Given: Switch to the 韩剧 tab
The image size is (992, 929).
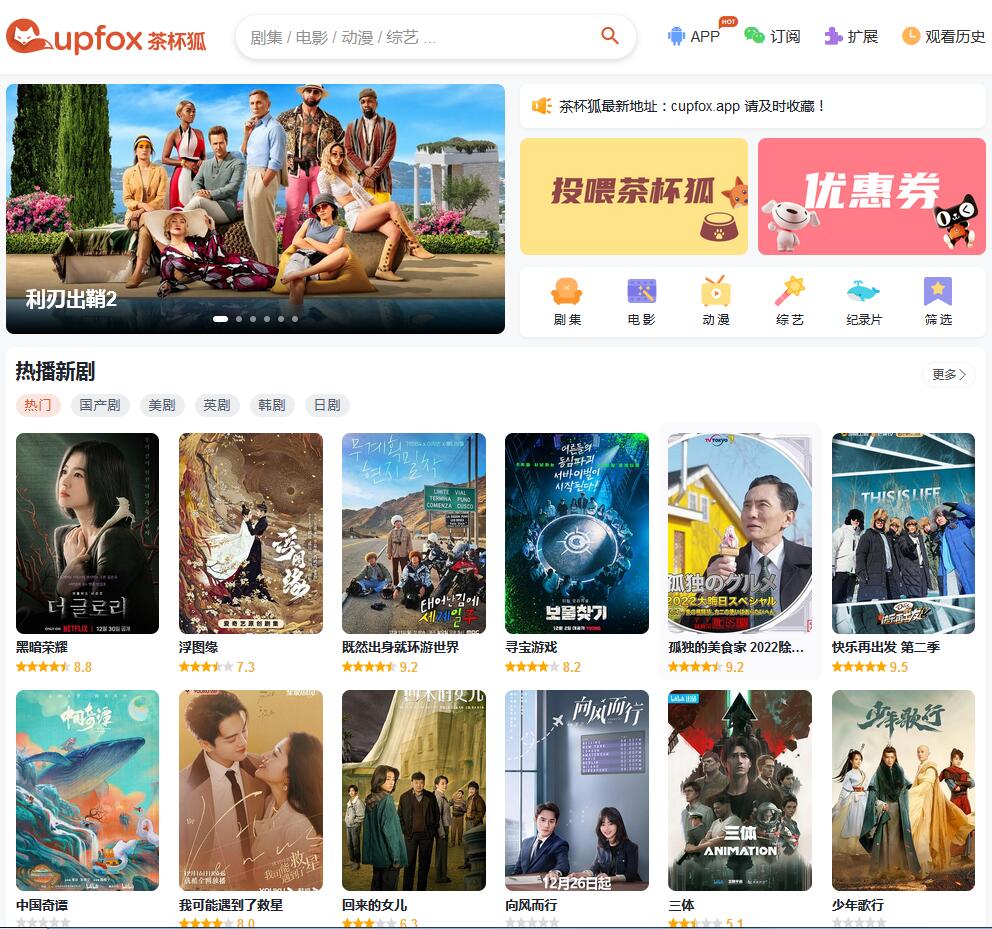Looking at the screenshot, I should pyautogui.click(x=272, y=405).
